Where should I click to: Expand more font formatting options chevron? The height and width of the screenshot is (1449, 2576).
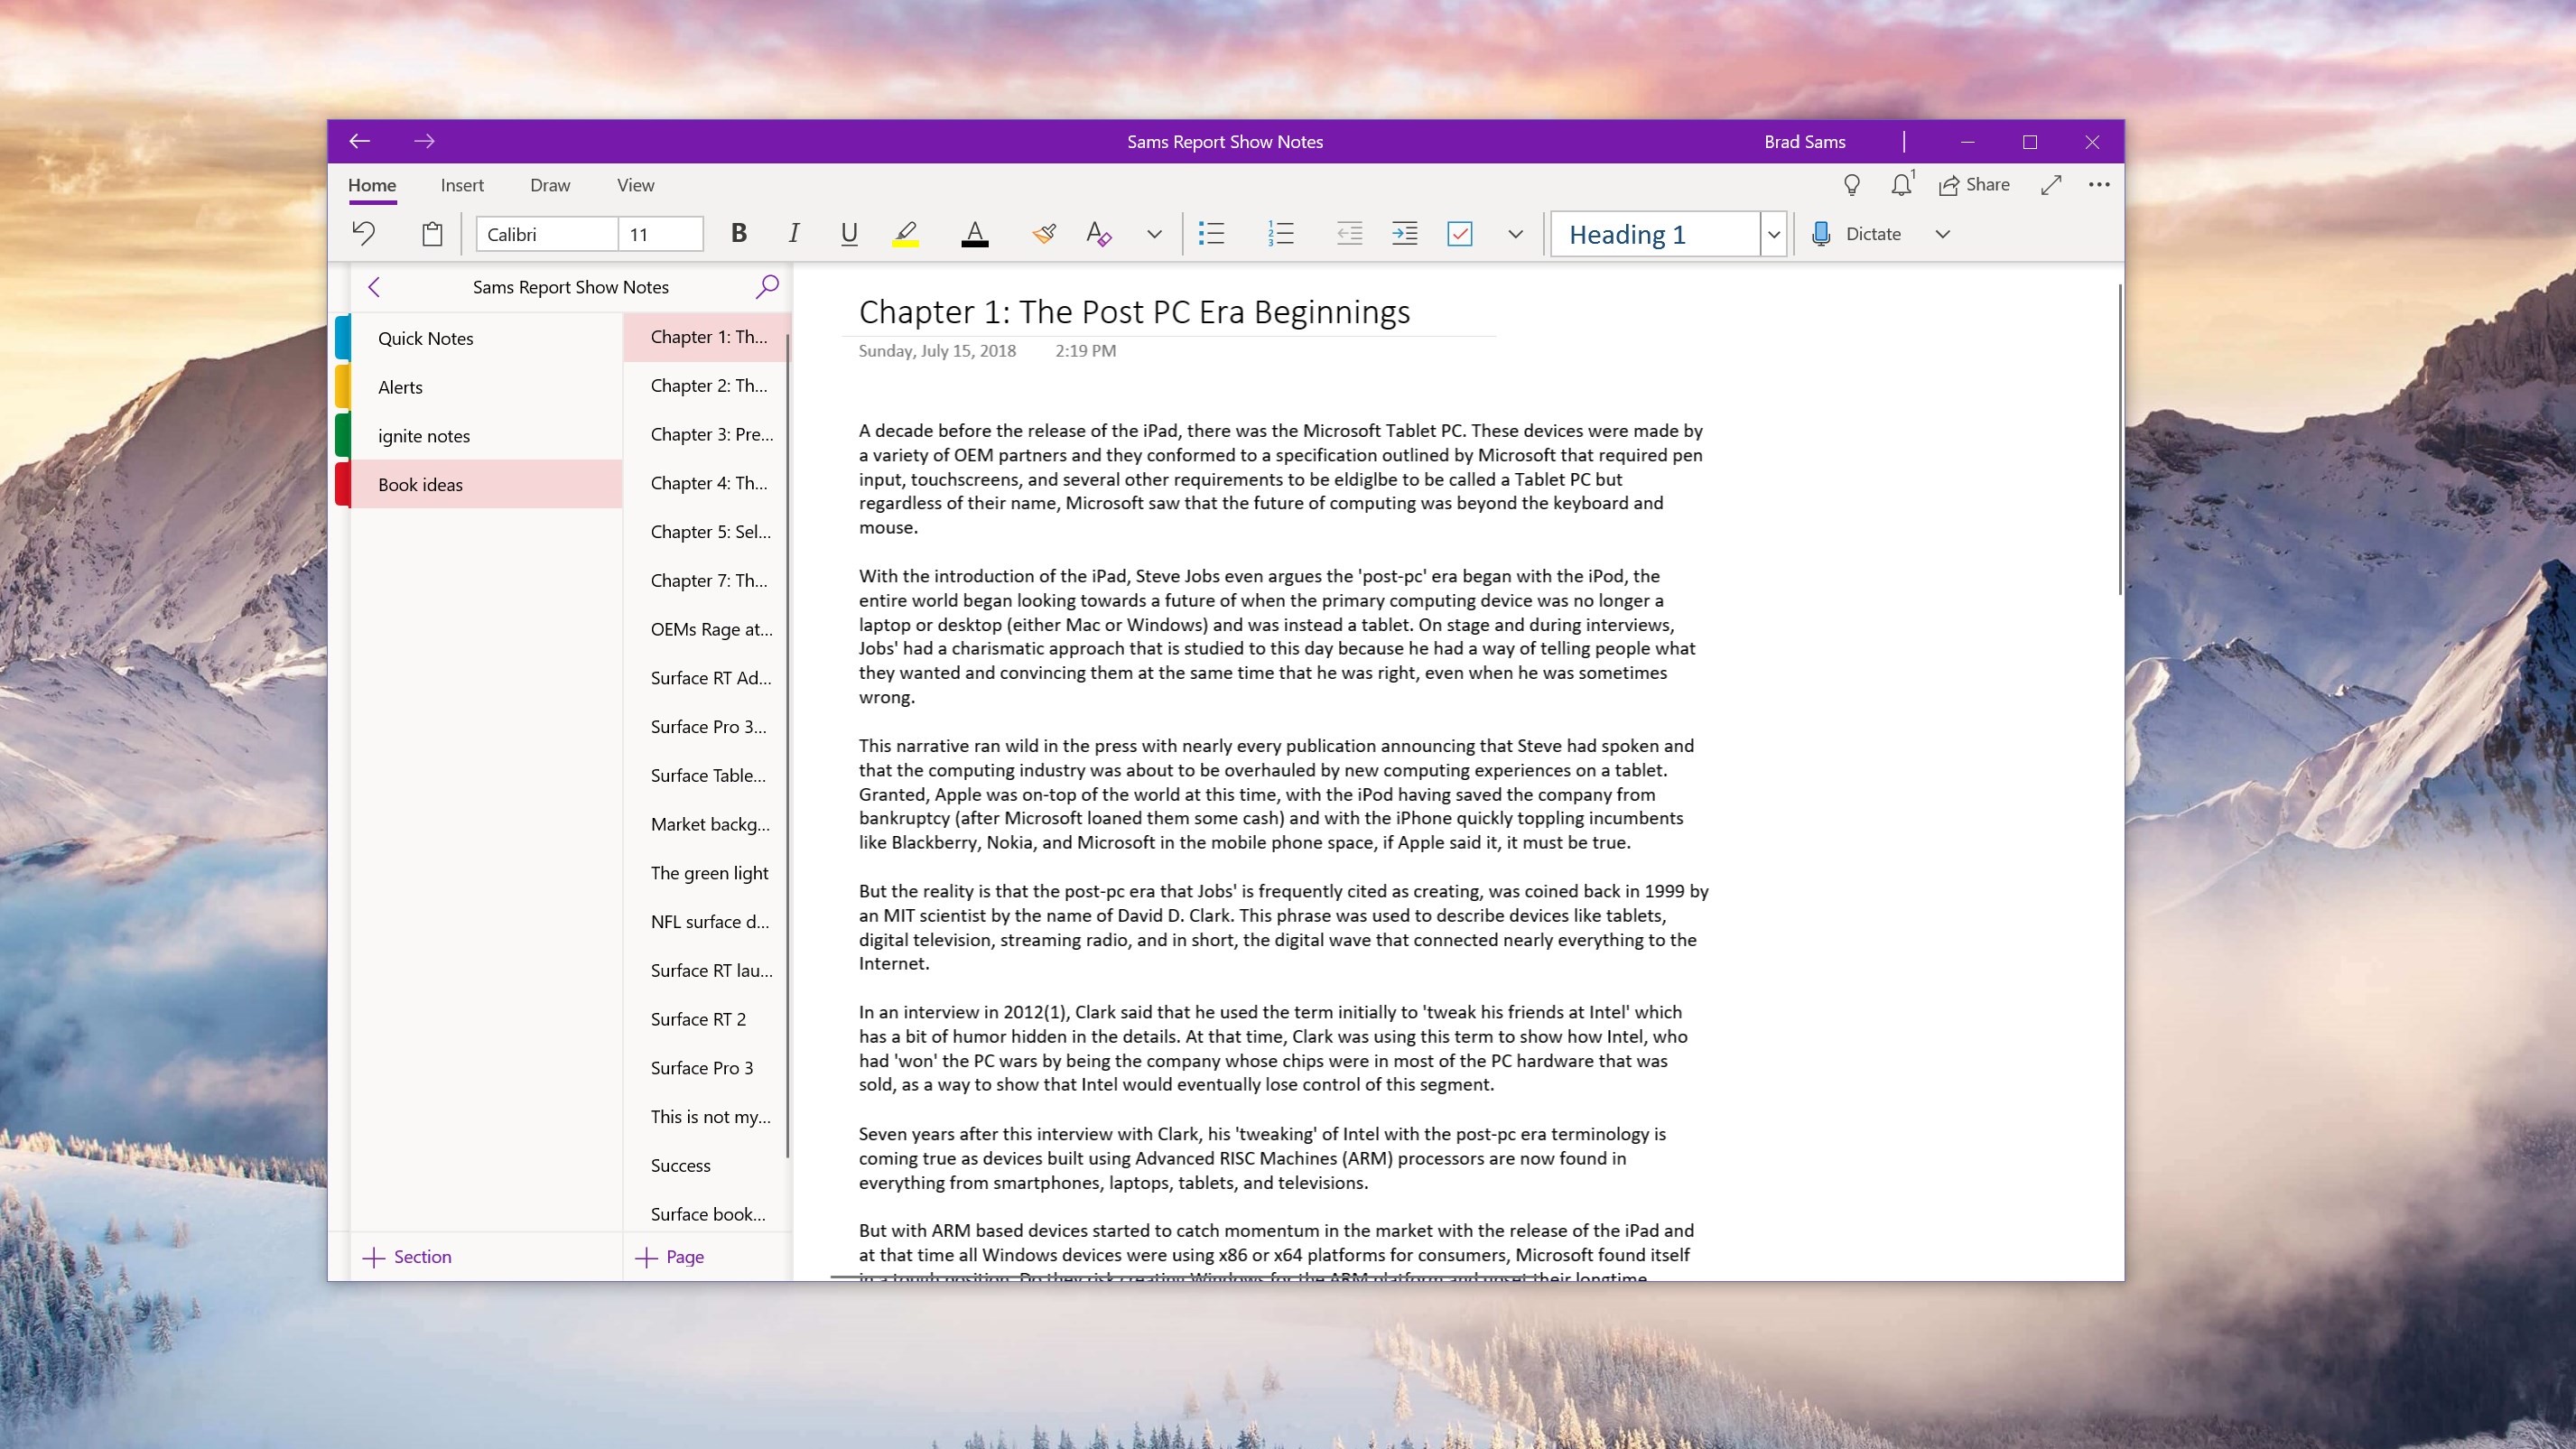[x=1154, y=234]
